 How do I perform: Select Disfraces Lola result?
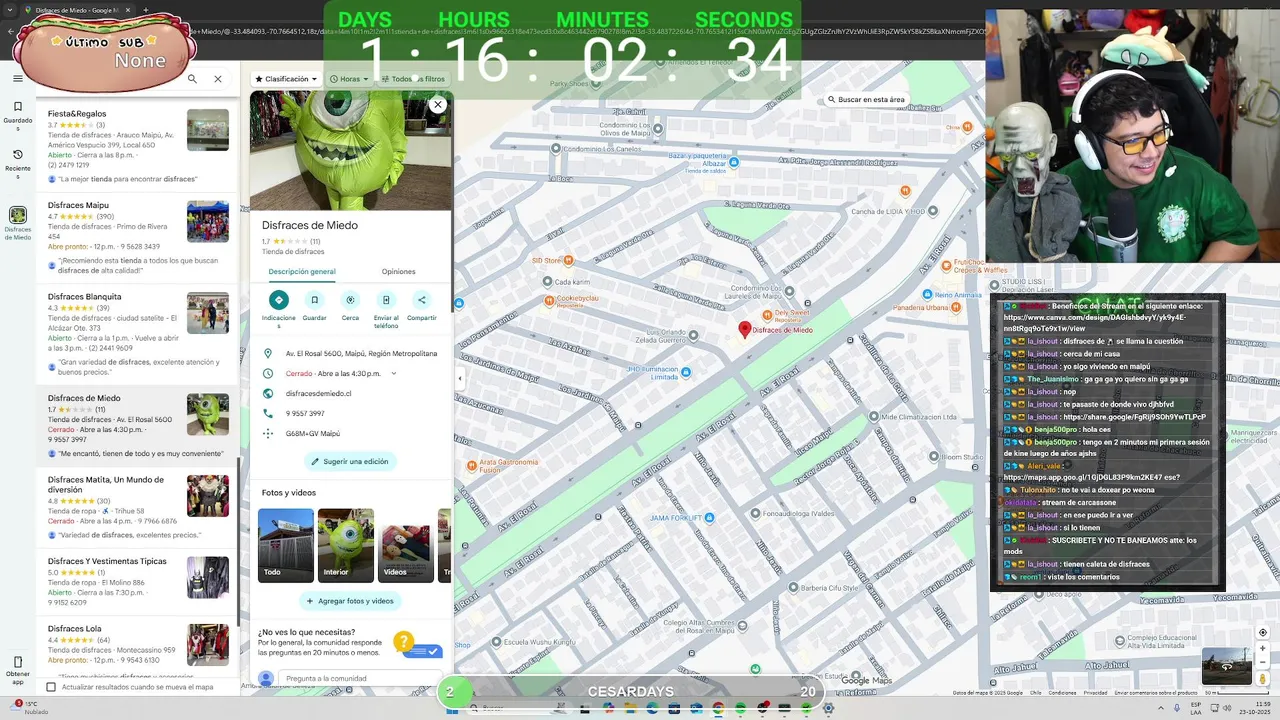pos(137,645)
